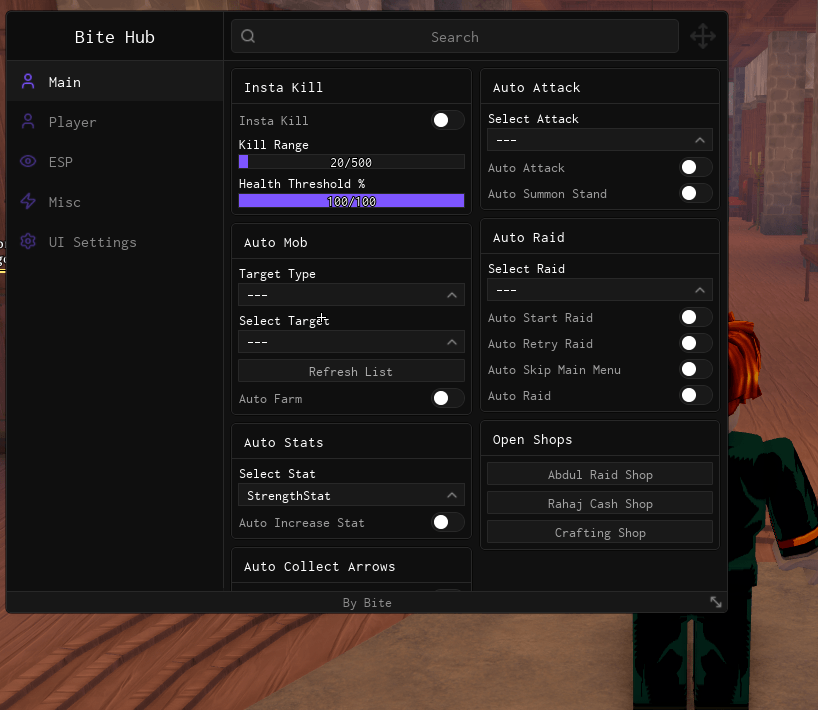Open the UI Settings tab

tap(115, 242)
